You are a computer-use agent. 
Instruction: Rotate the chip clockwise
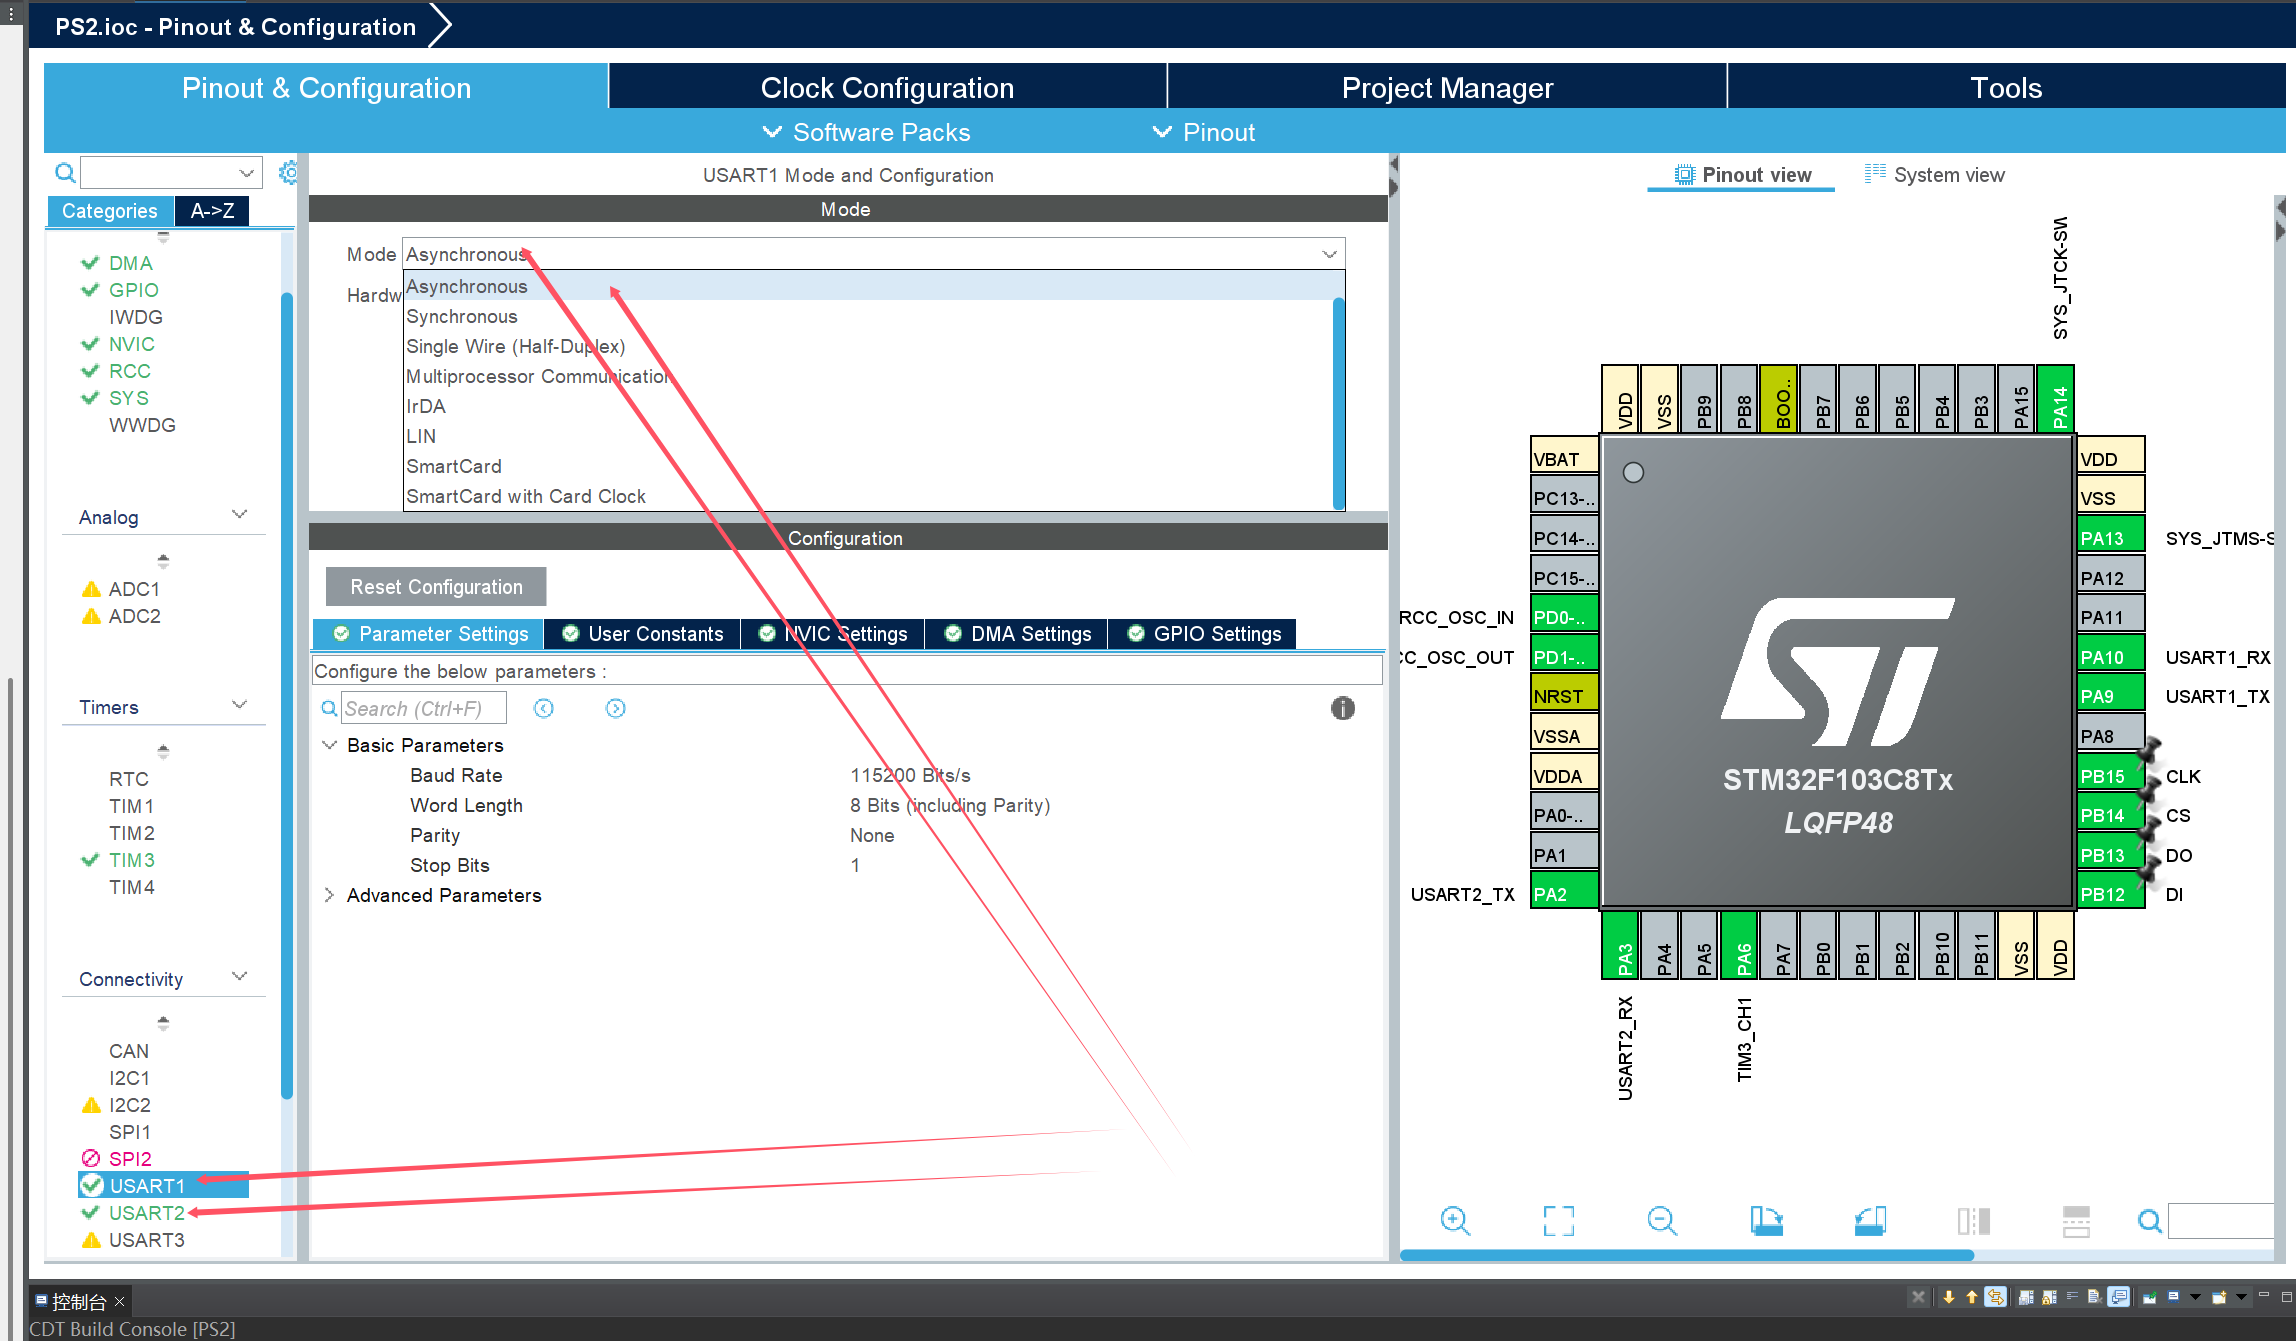1766,1220
